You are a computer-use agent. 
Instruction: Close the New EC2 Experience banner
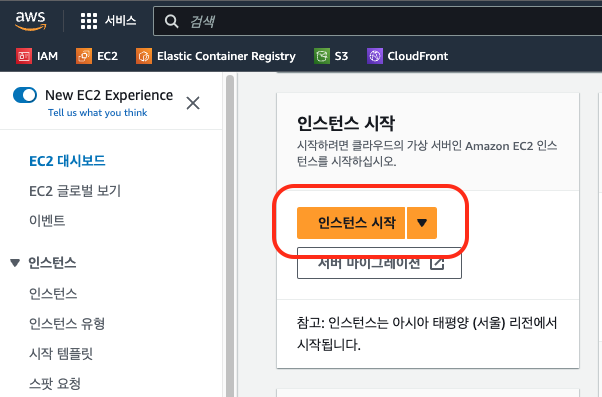pyautogui.click(x=193, y=103)
